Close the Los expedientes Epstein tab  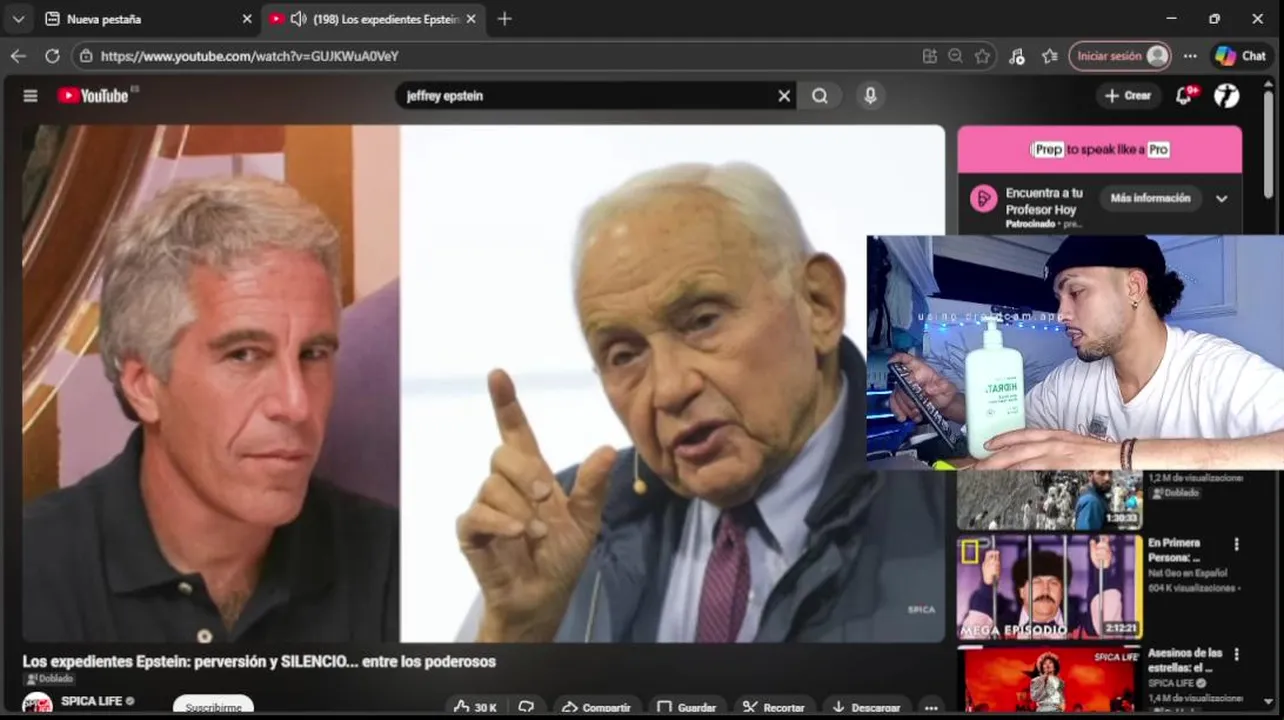click(x=471, y=19)
